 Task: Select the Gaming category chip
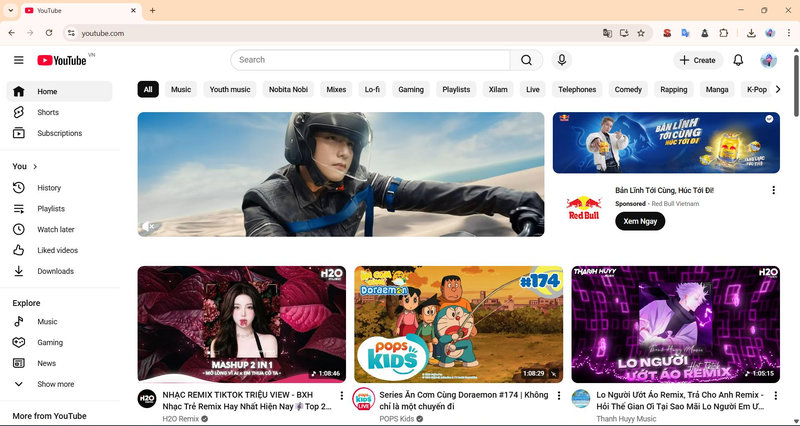(x=411, y=89)
